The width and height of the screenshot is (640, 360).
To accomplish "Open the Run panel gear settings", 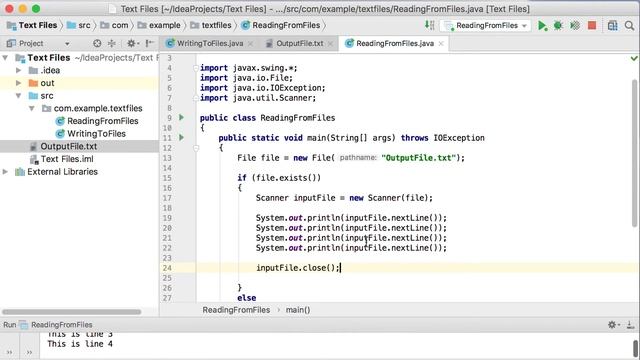I will [613, 325].
